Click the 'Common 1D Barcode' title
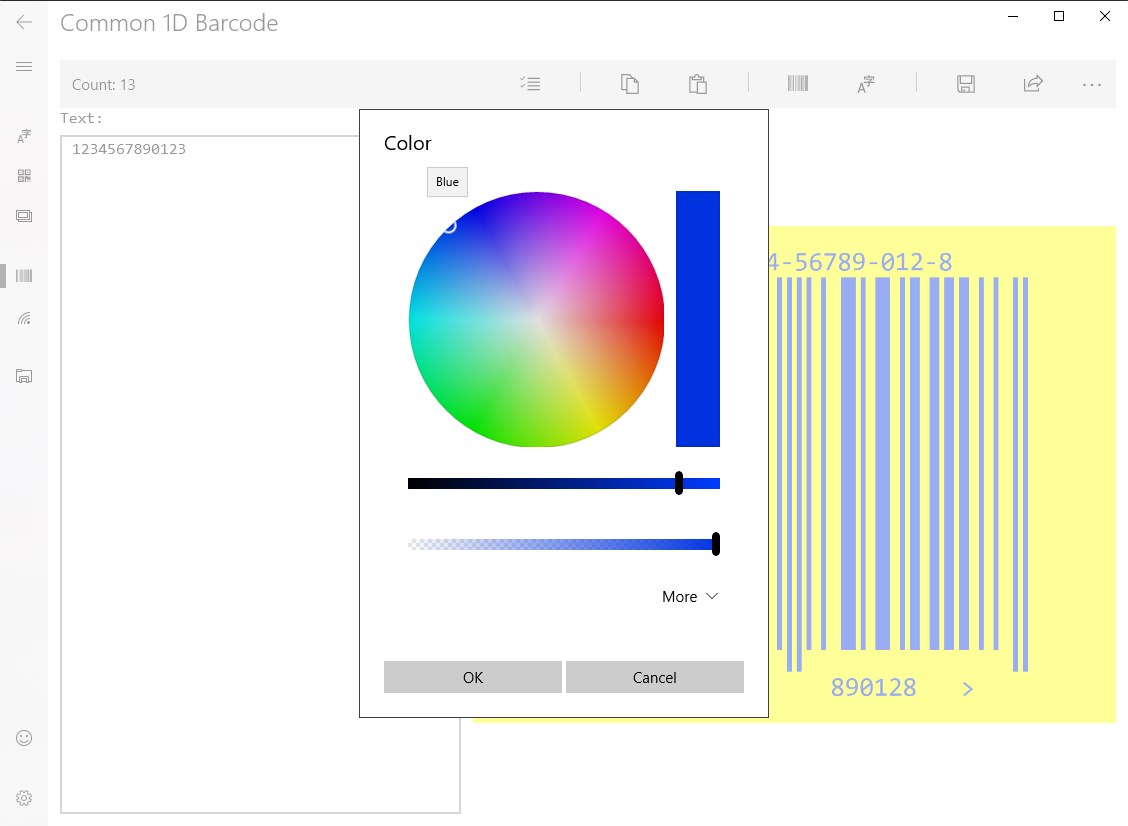Image resolution: width=1128 pixels, height=826 pixels. pyautogui.click(x=169, y=23)
